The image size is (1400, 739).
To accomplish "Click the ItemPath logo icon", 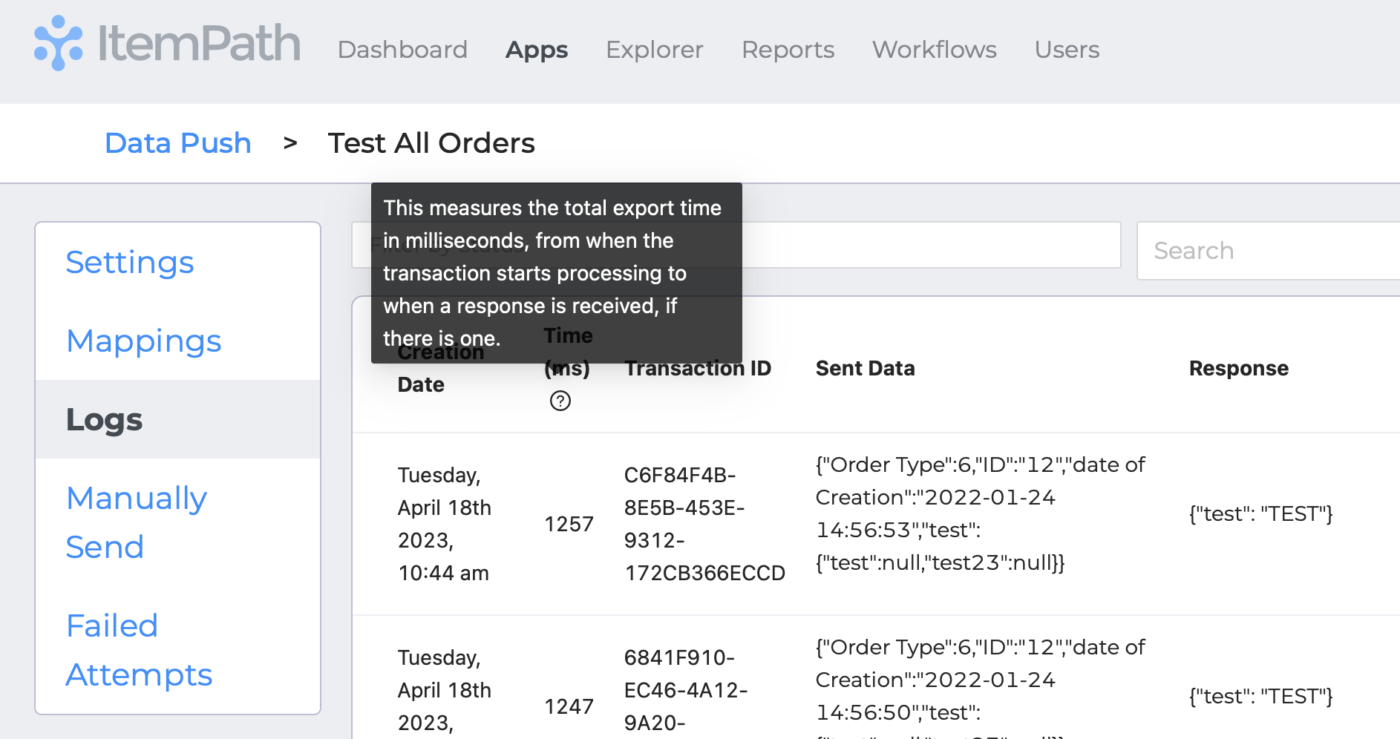I will (59, 43).
